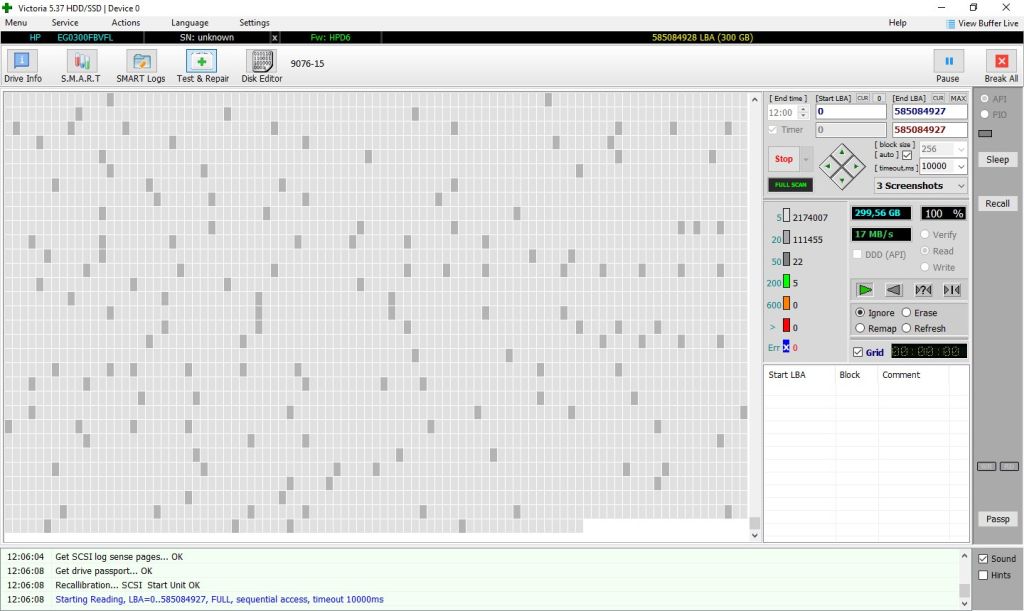Click the Sleep button
This screenshot has width=1024, height=611.
997,159
